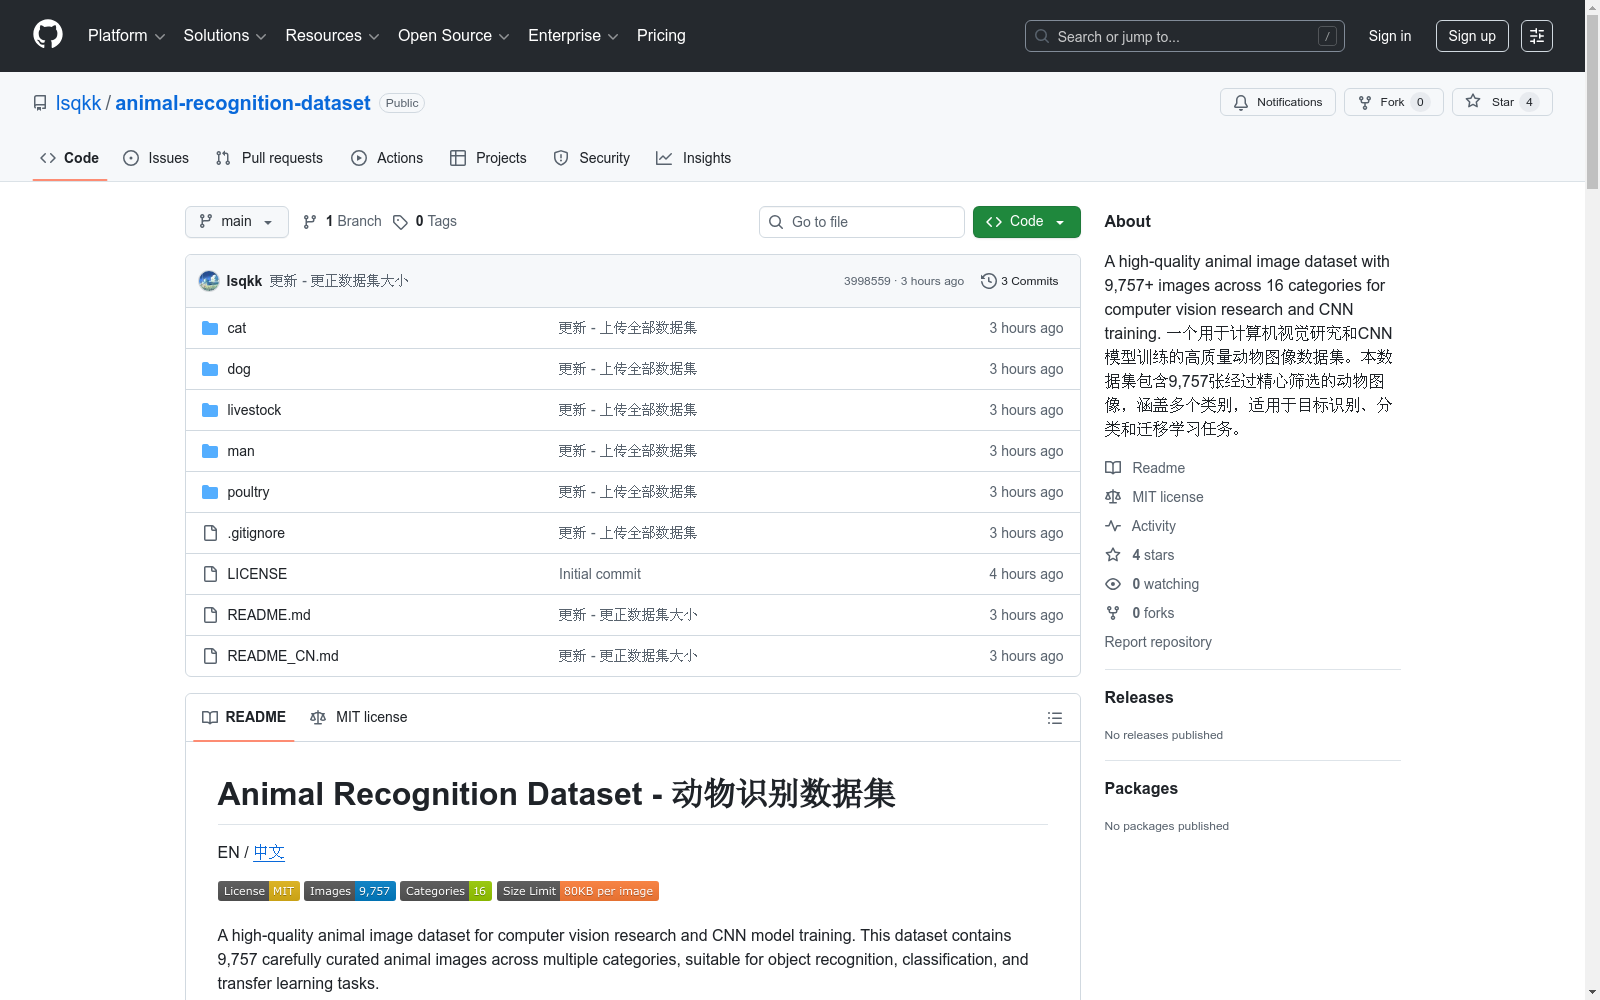Click the Star icon
The height and width of the screenshot is (1000, 1600).
(1473, 101)
